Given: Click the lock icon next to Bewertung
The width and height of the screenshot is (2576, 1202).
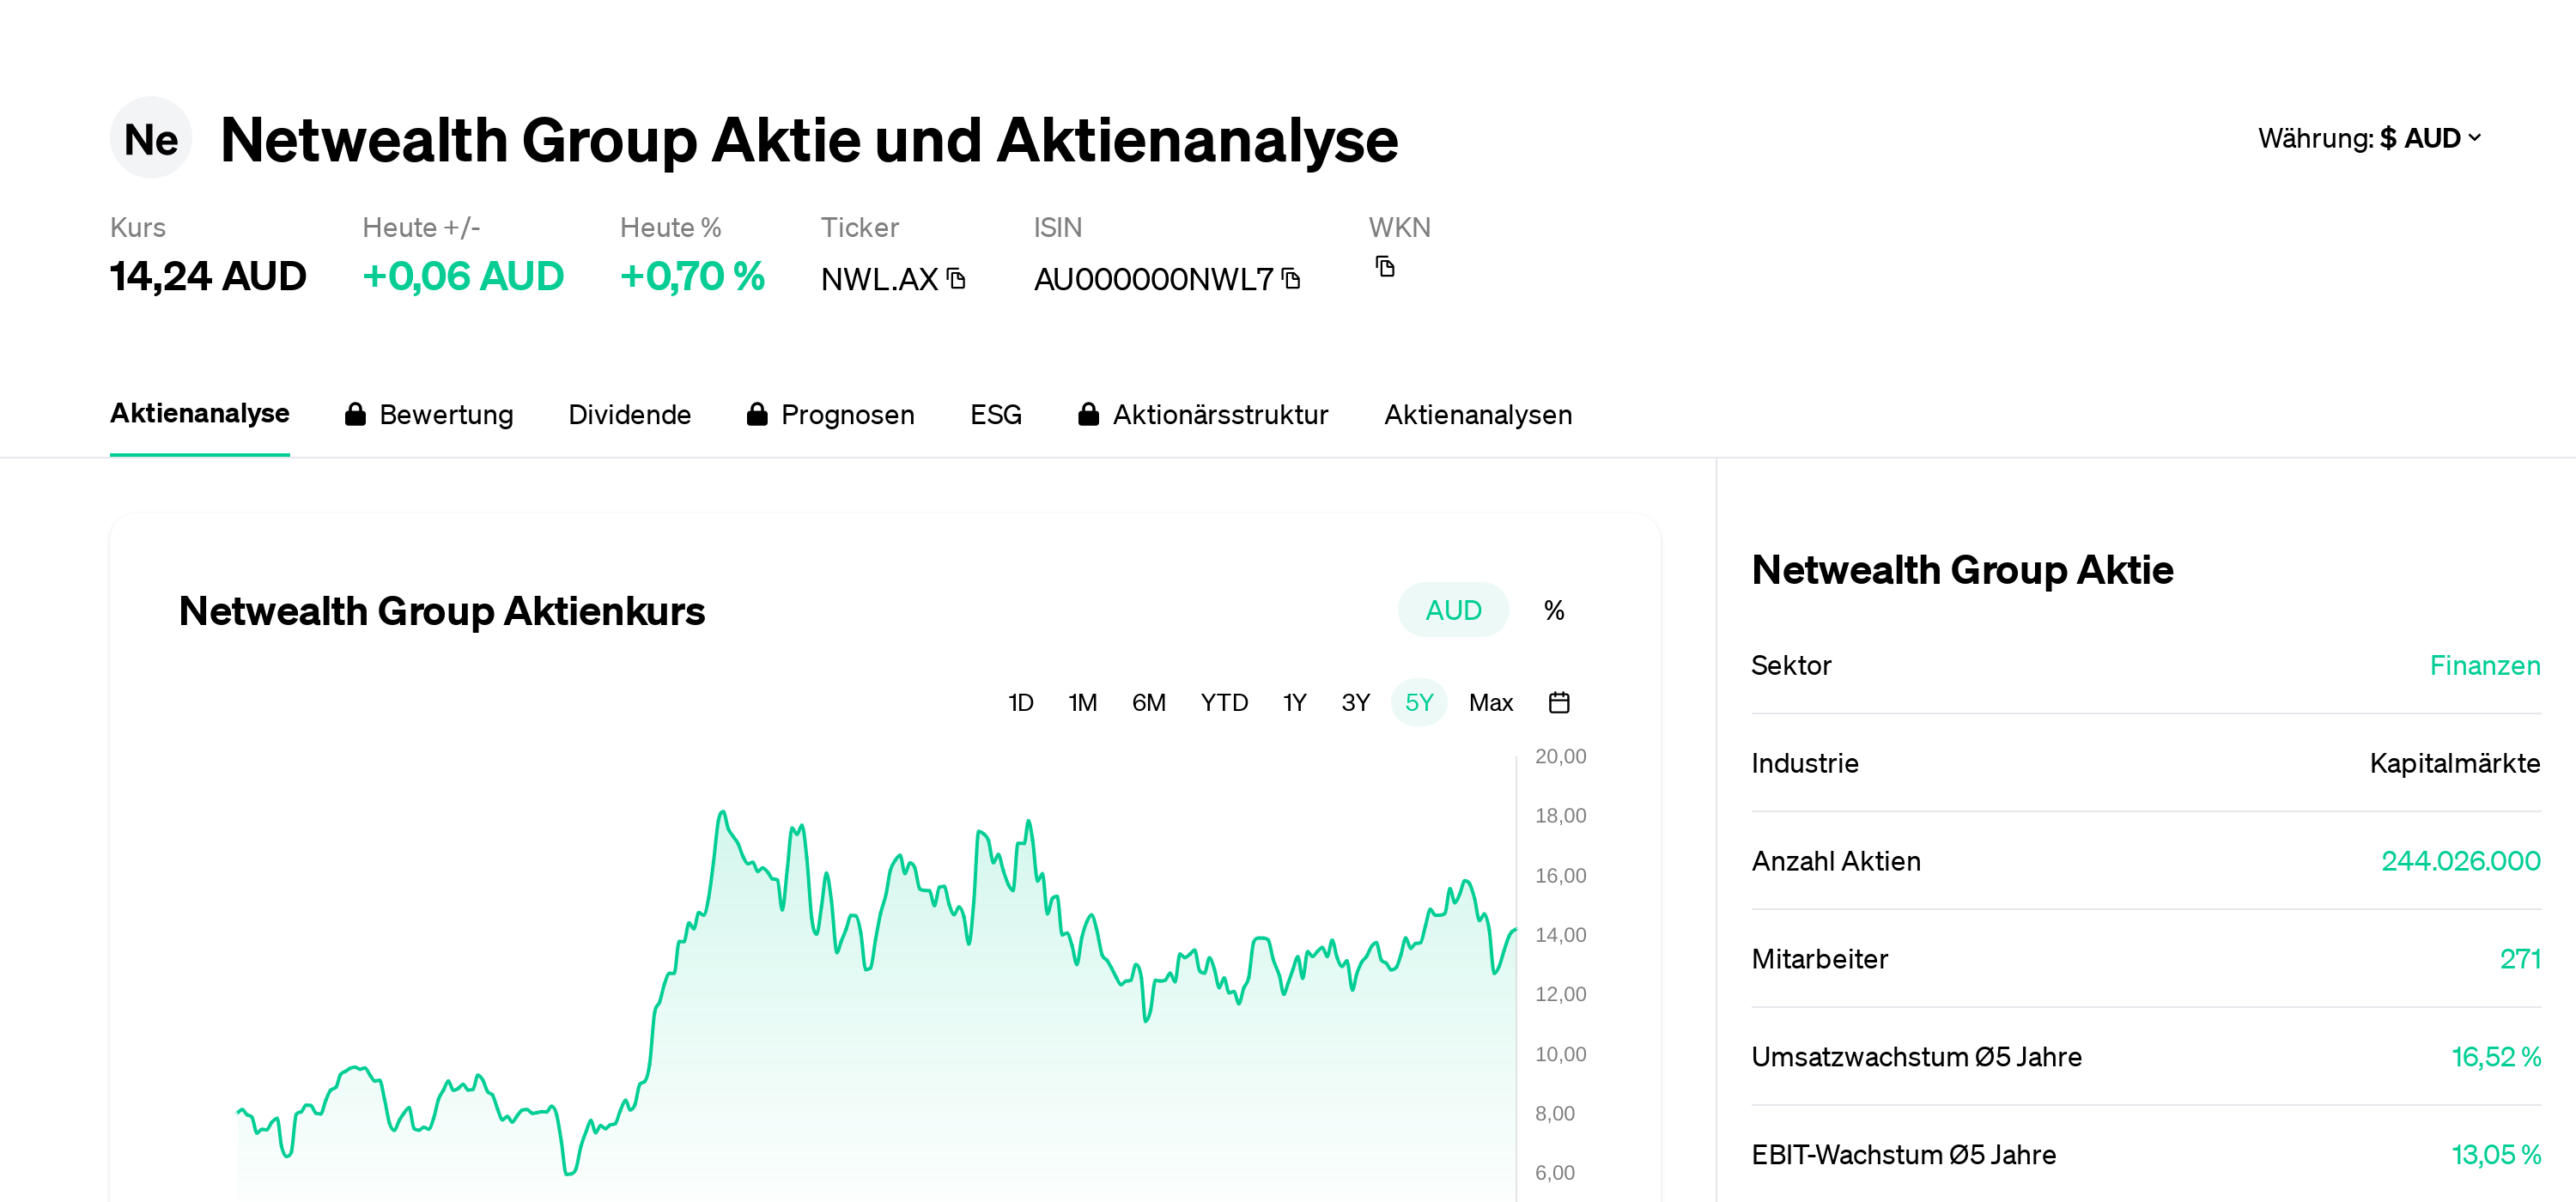Looking at the screenshot, I should click(x=355, y=413).
